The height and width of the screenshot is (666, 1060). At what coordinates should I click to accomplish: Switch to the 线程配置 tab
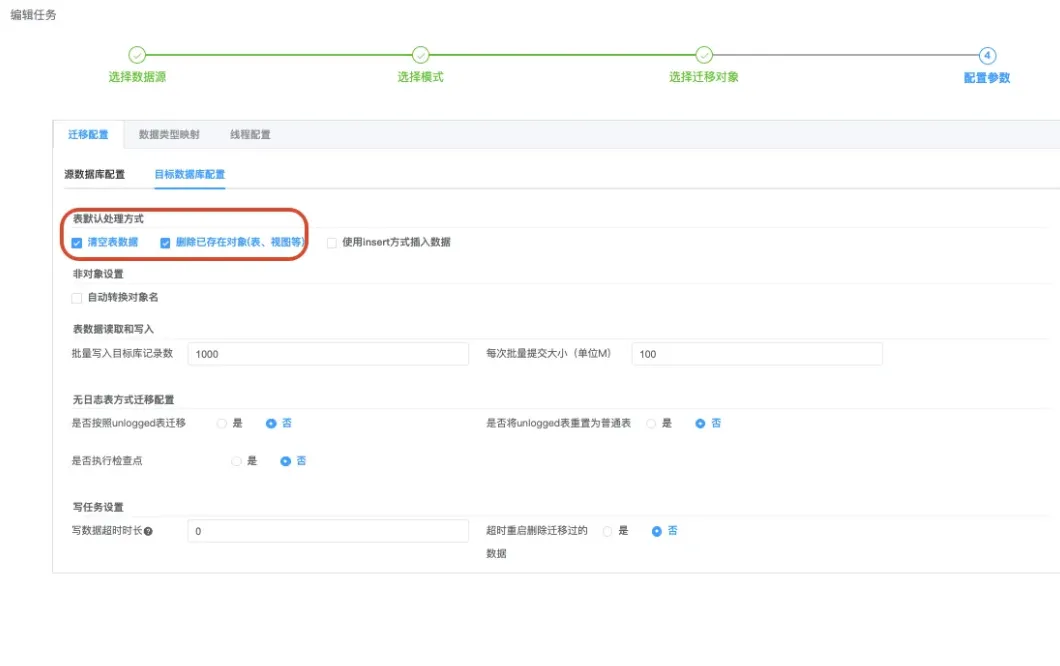(250, 135)
